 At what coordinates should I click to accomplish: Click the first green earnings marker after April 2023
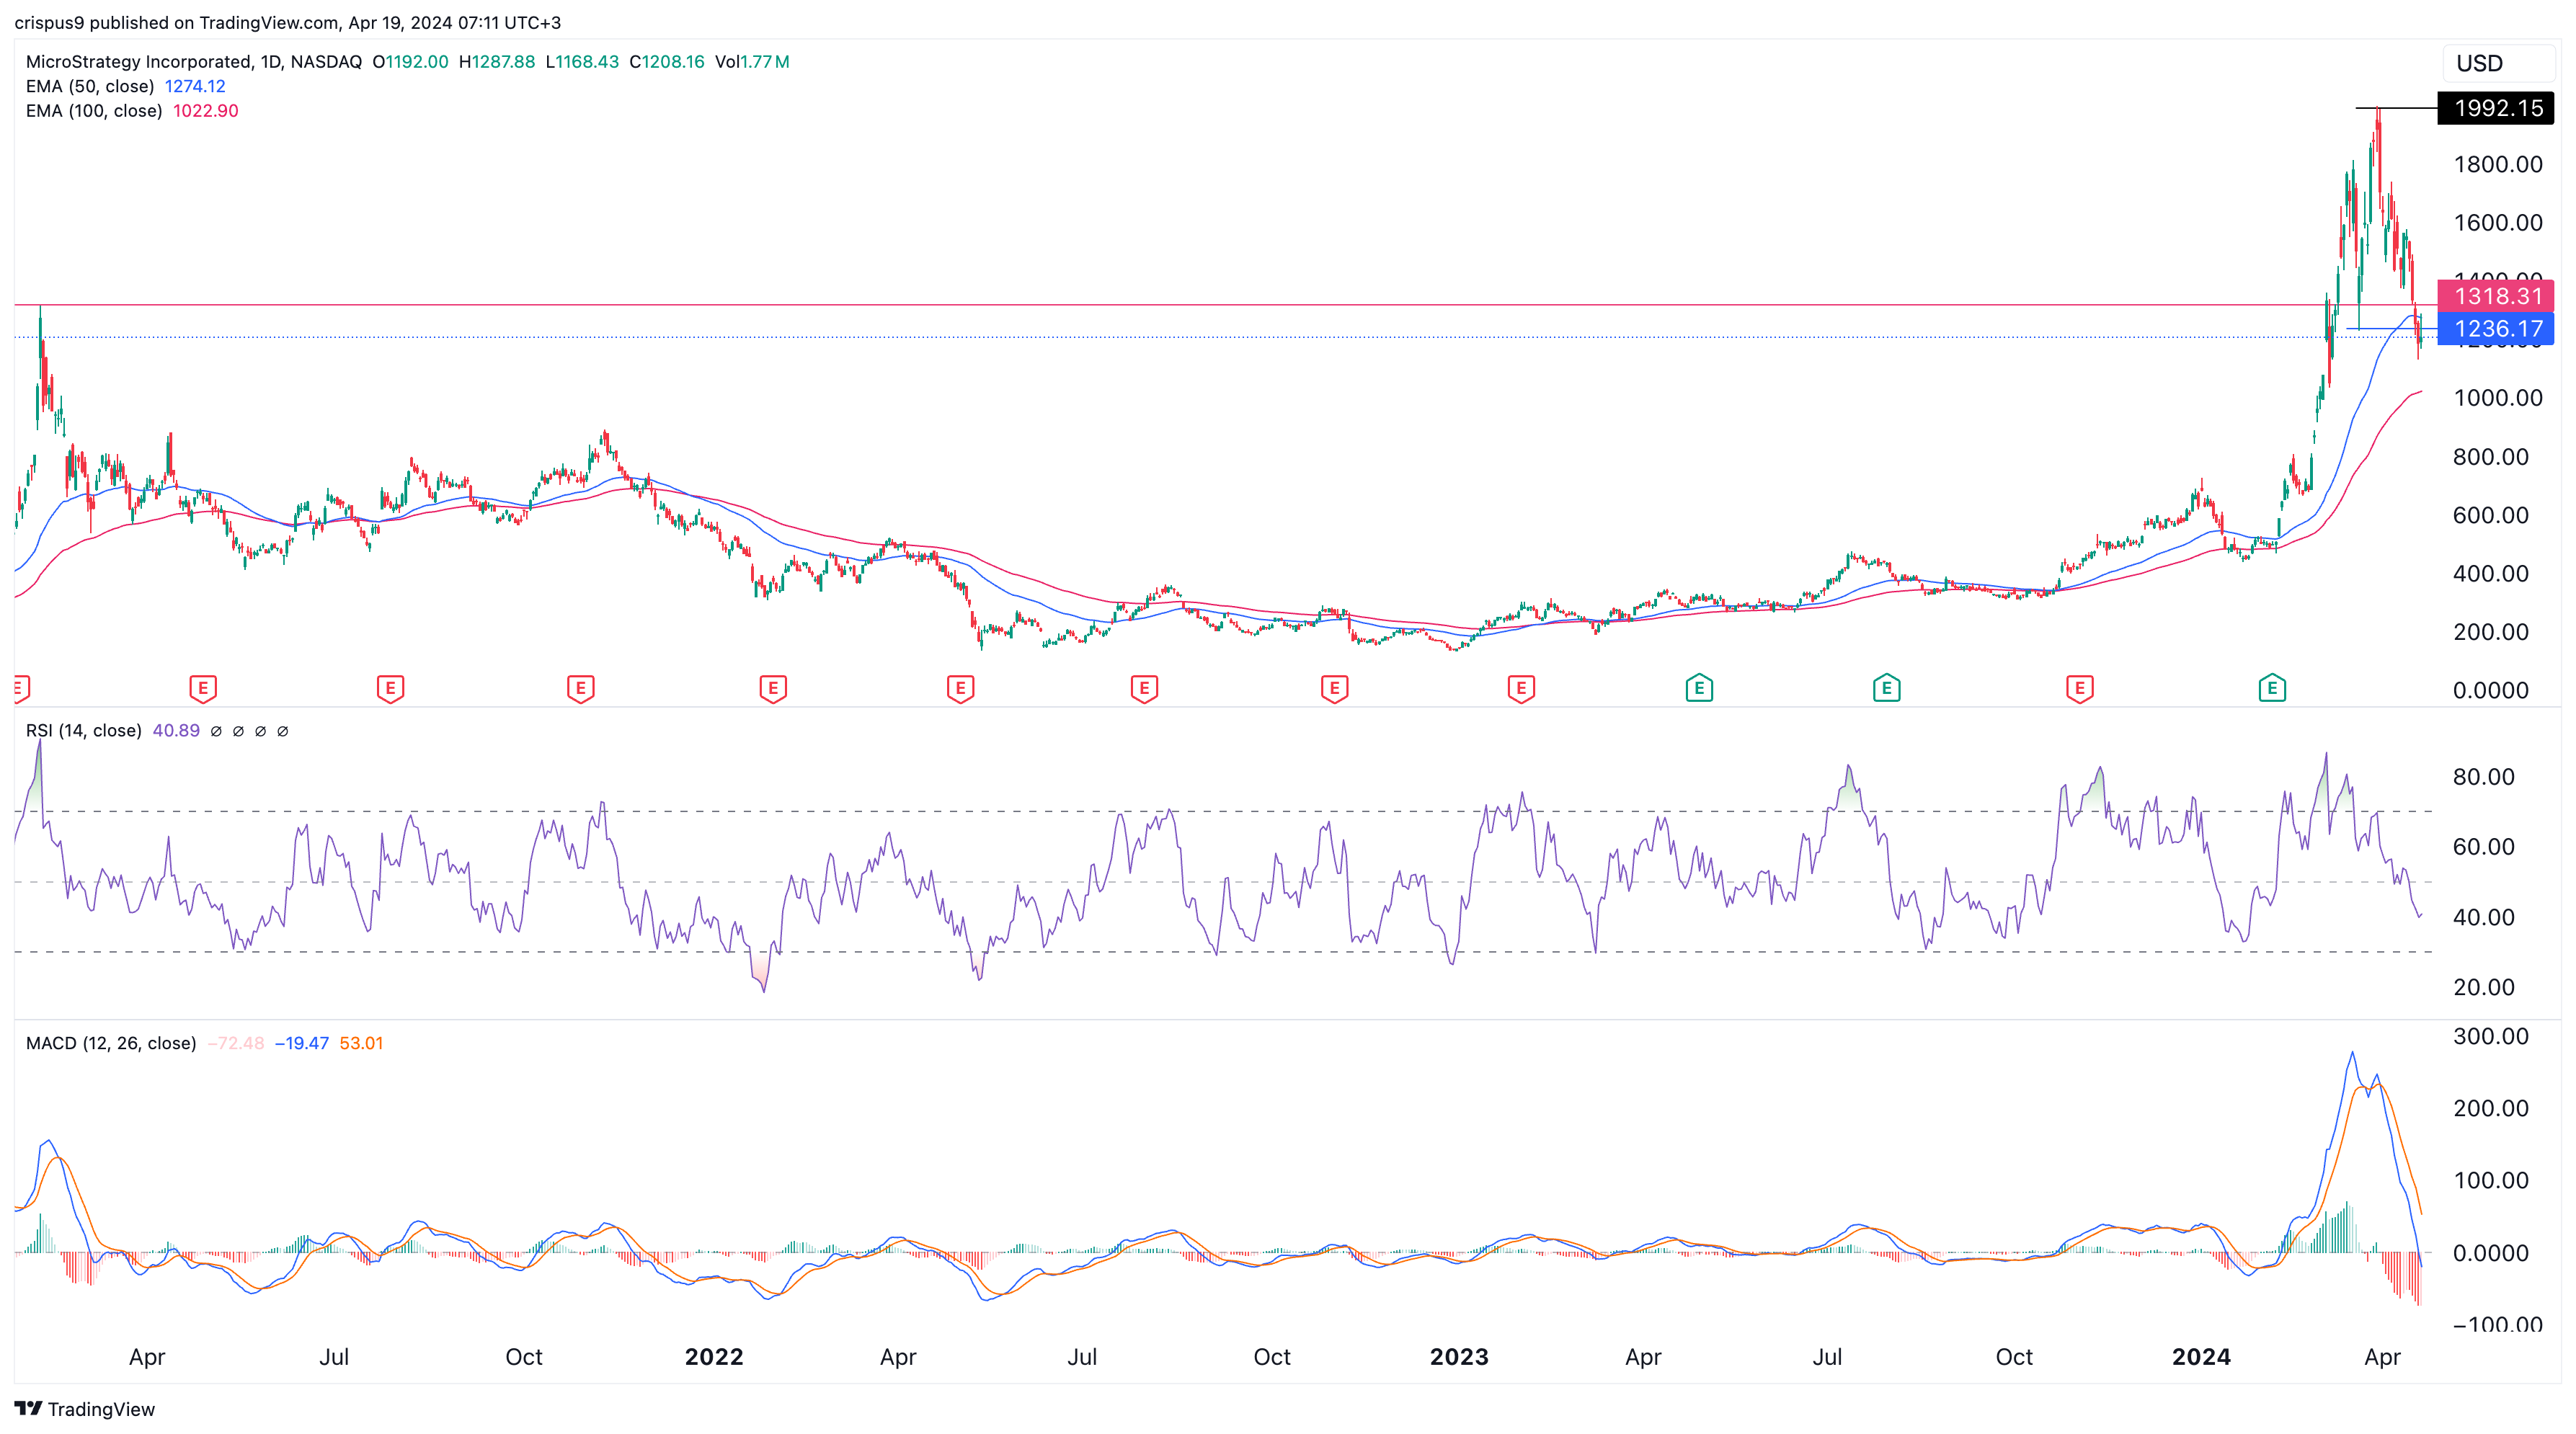pyautogui.click(x=1698, y=688)
